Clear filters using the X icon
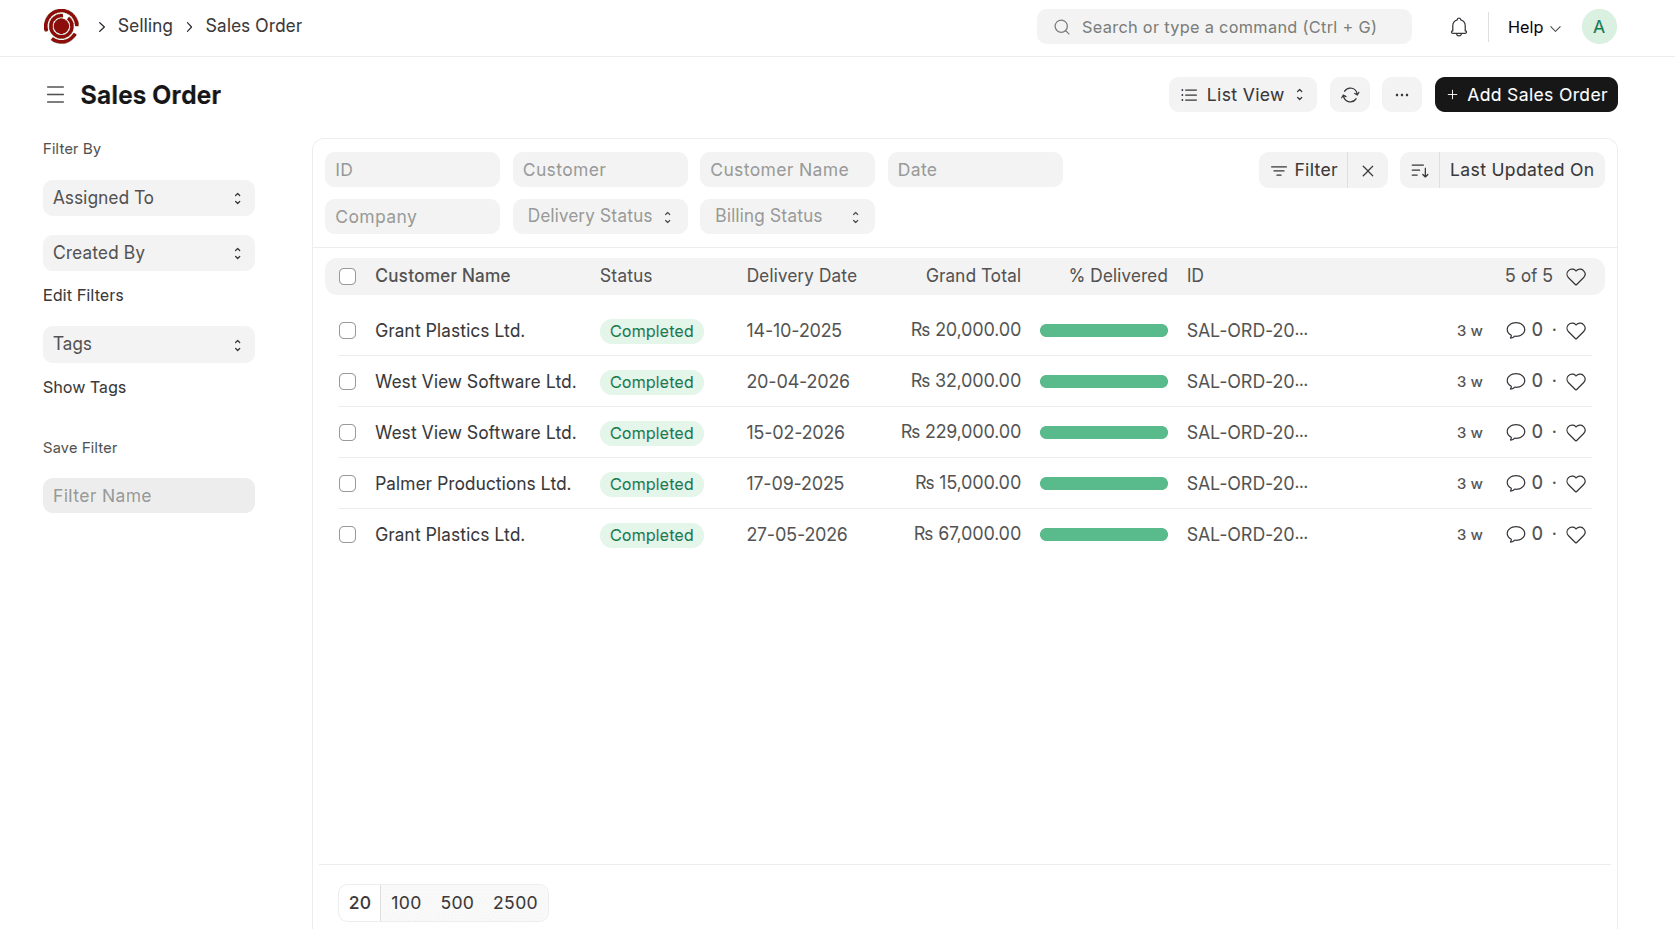The height and width of the screenshot is (929, 1675). 1367,170
